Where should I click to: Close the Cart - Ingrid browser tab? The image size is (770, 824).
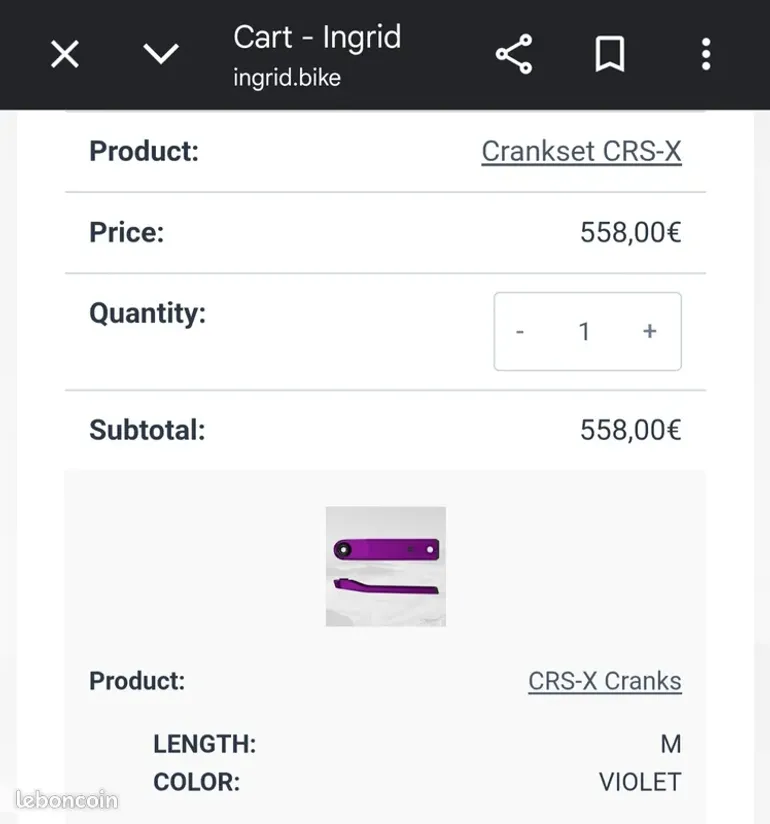[x=65, y=54]
